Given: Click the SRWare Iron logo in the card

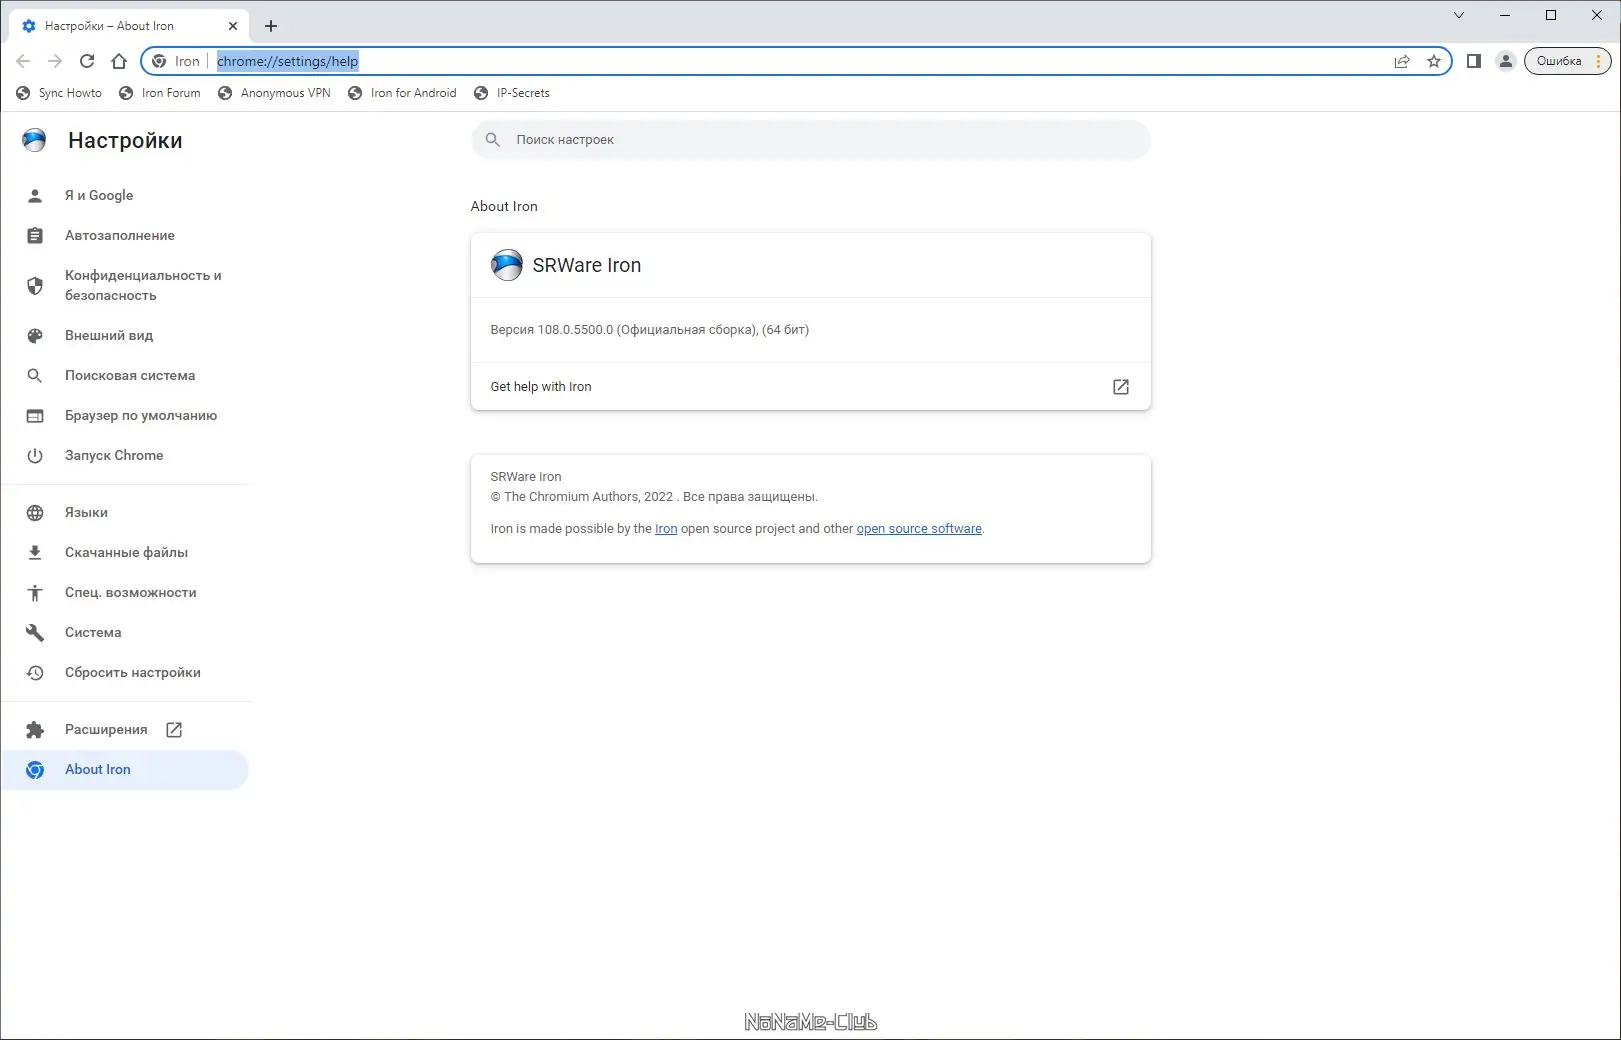Looking at the screenshot, I should [x=507, y=265].
